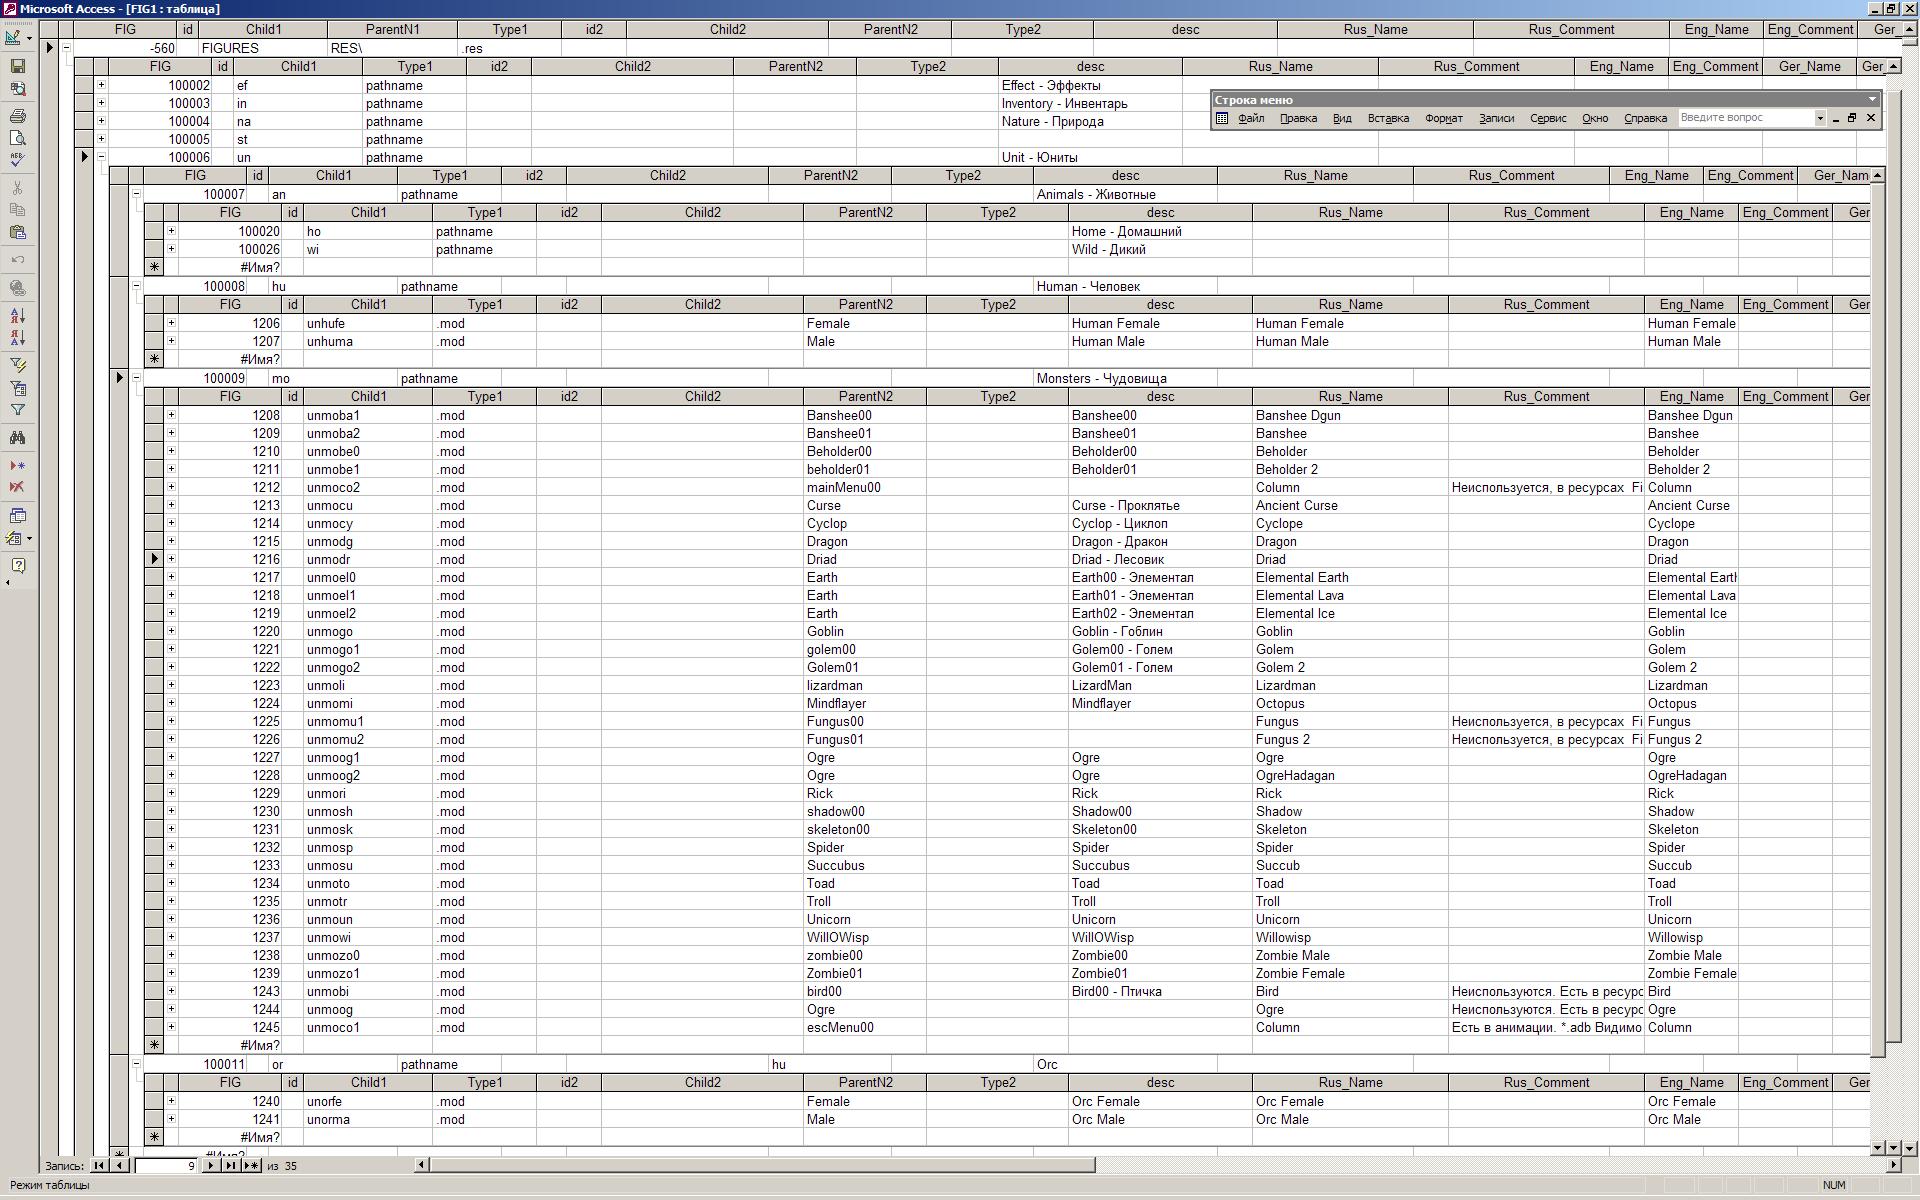The image size is (1920, 1200).
Task: Open Print Preview from the toolbar
Action: [x=17, y=138]
